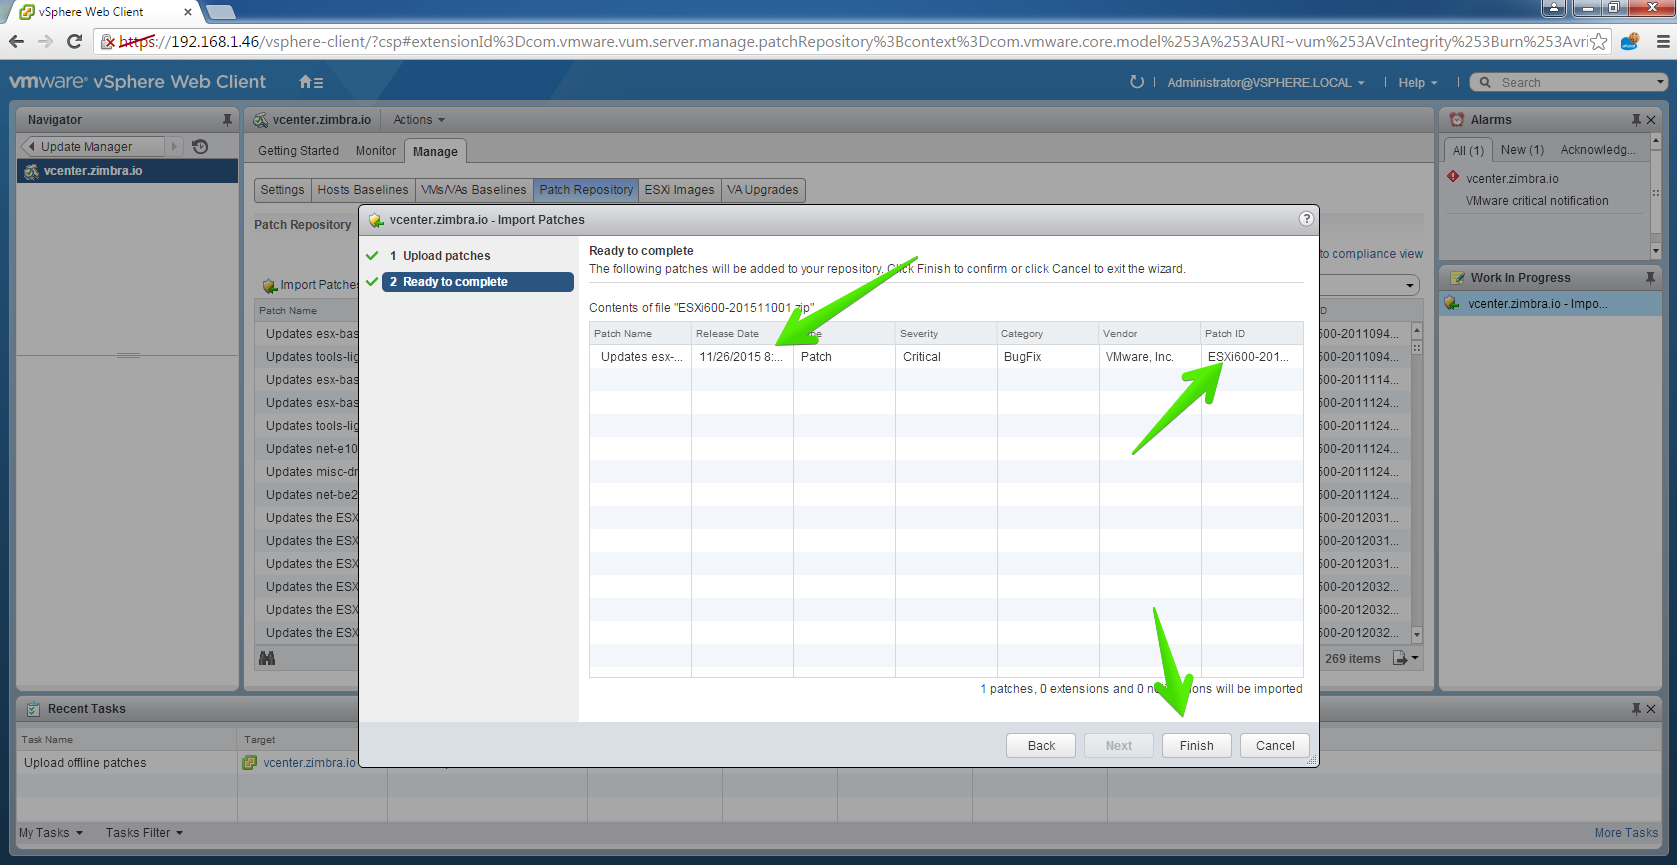Click the browser address bar

pos(853,41)
